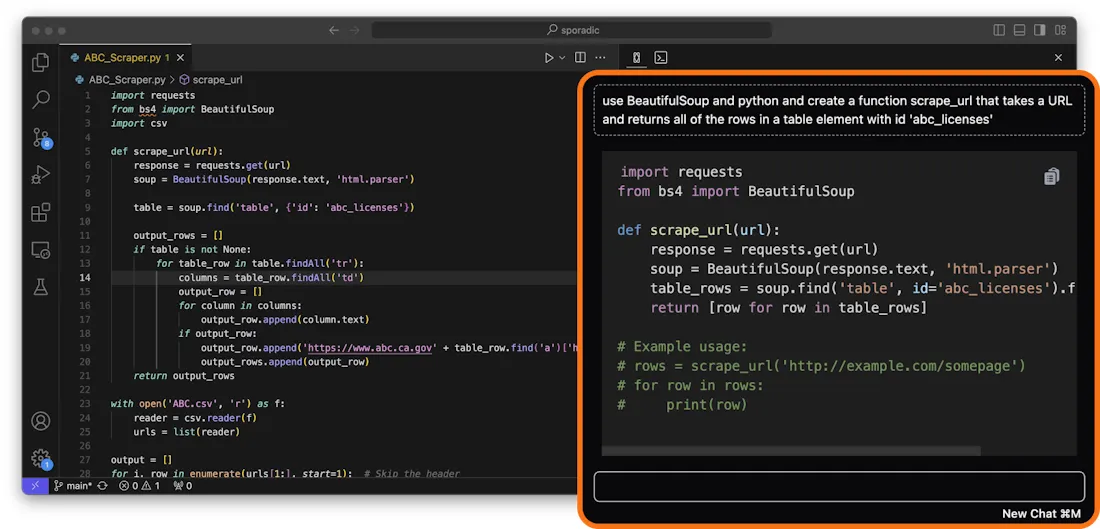Viewport: 1100px width, 529px height.
Task: Split the editor to the right
Action: 580,58
